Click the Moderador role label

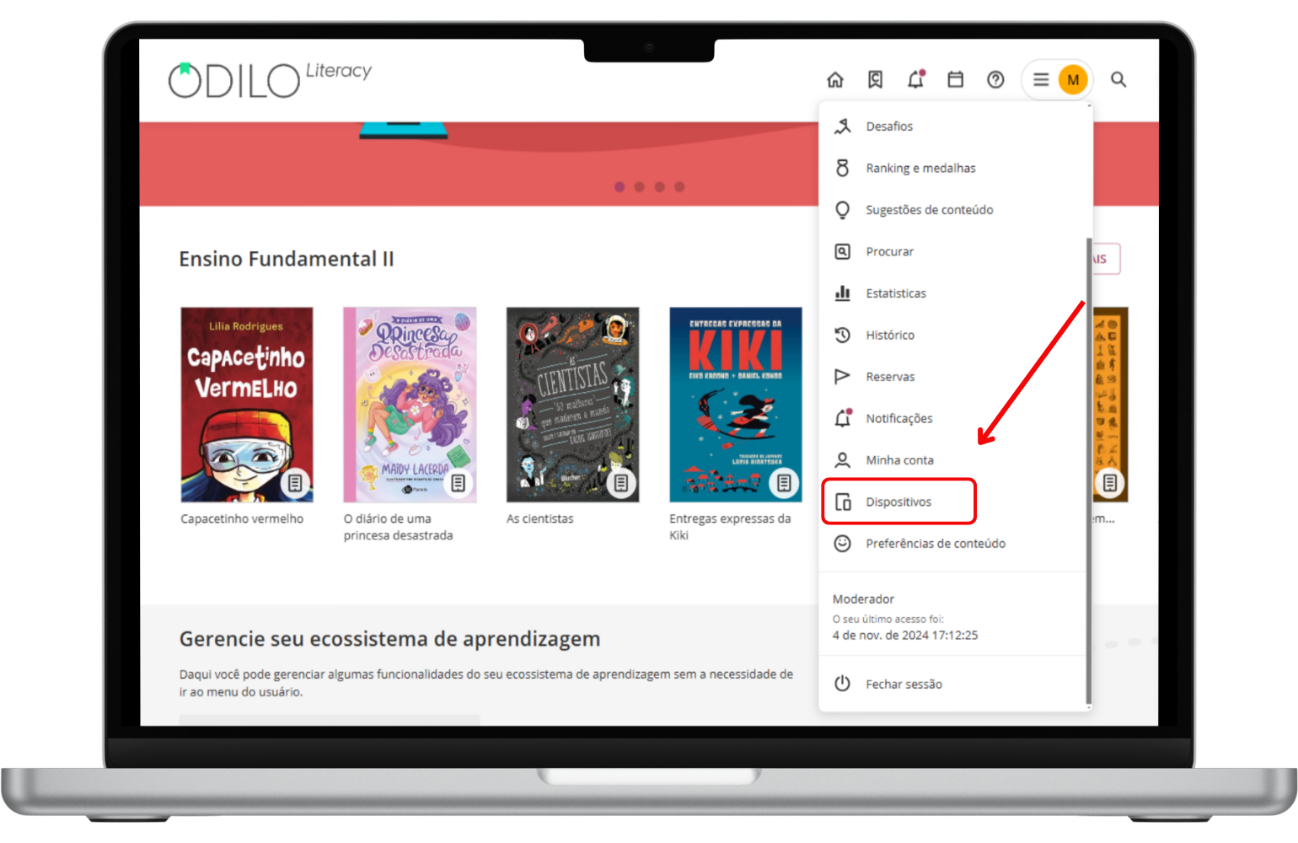[x=863, y=599]
